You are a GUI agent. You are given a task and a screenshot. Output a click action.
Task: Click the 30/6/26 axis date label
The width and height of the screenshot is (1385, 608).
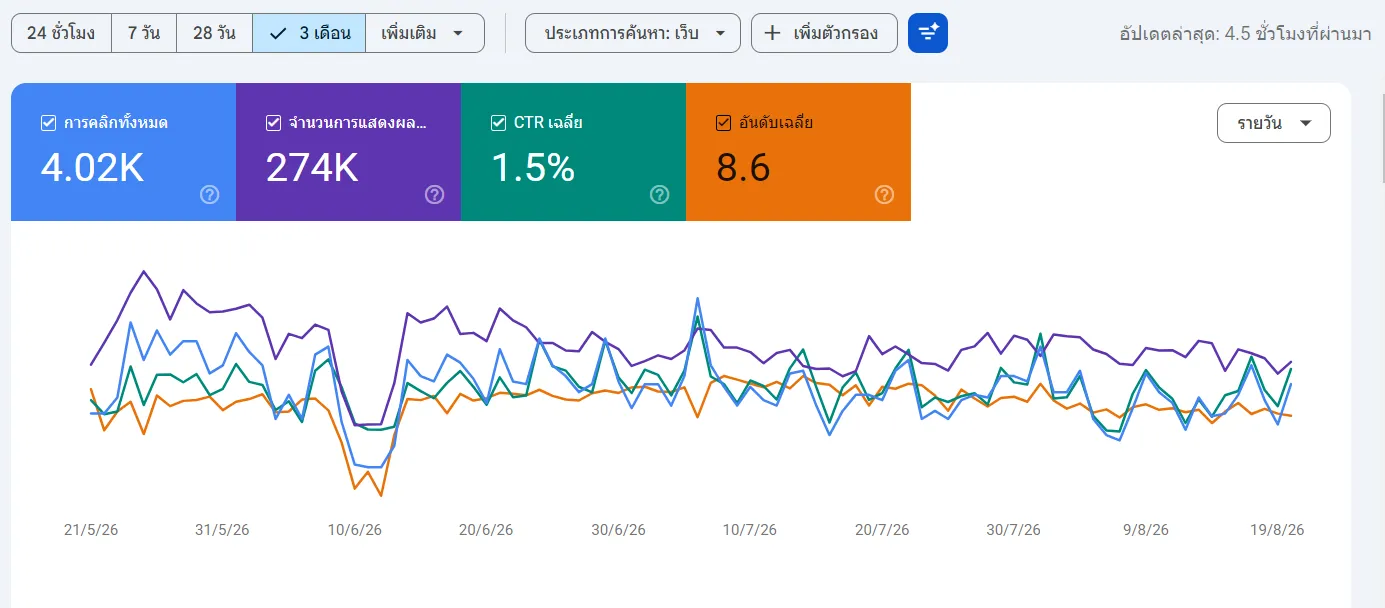point(618,530)
